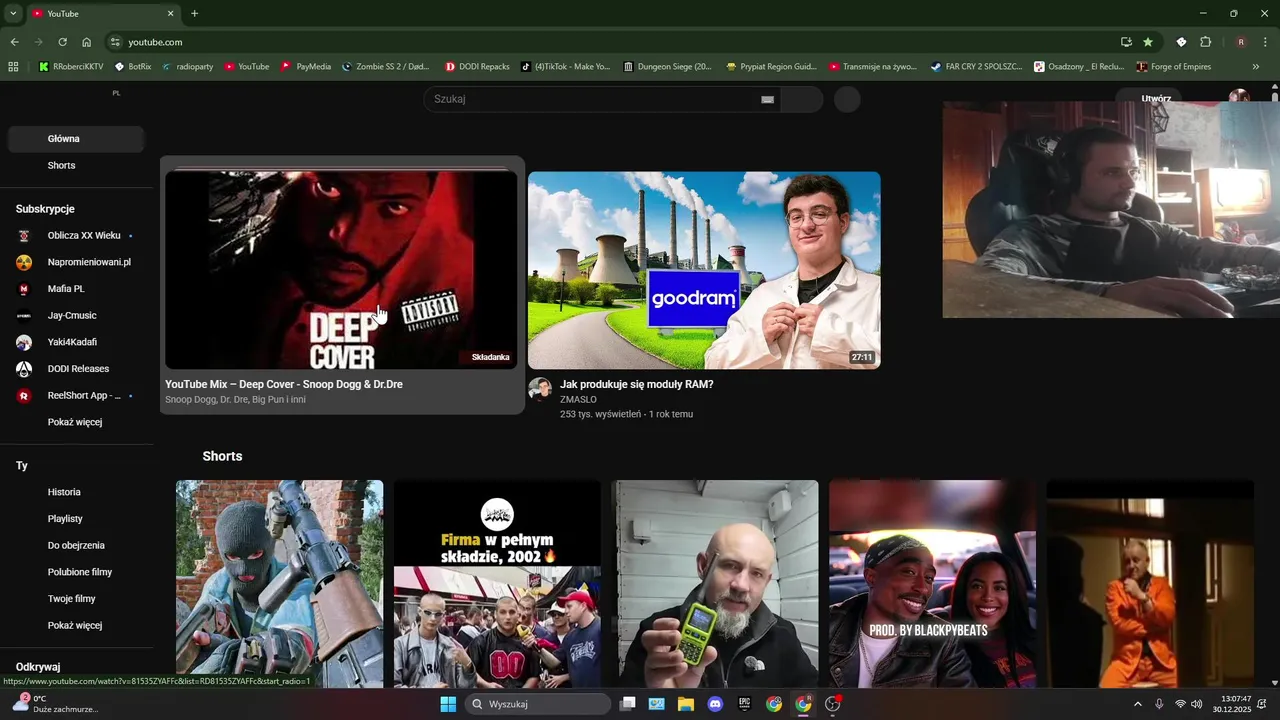Open the RRoberciKKTV bookmark
Screen dimensions: 1280x720
pos(71,67)
